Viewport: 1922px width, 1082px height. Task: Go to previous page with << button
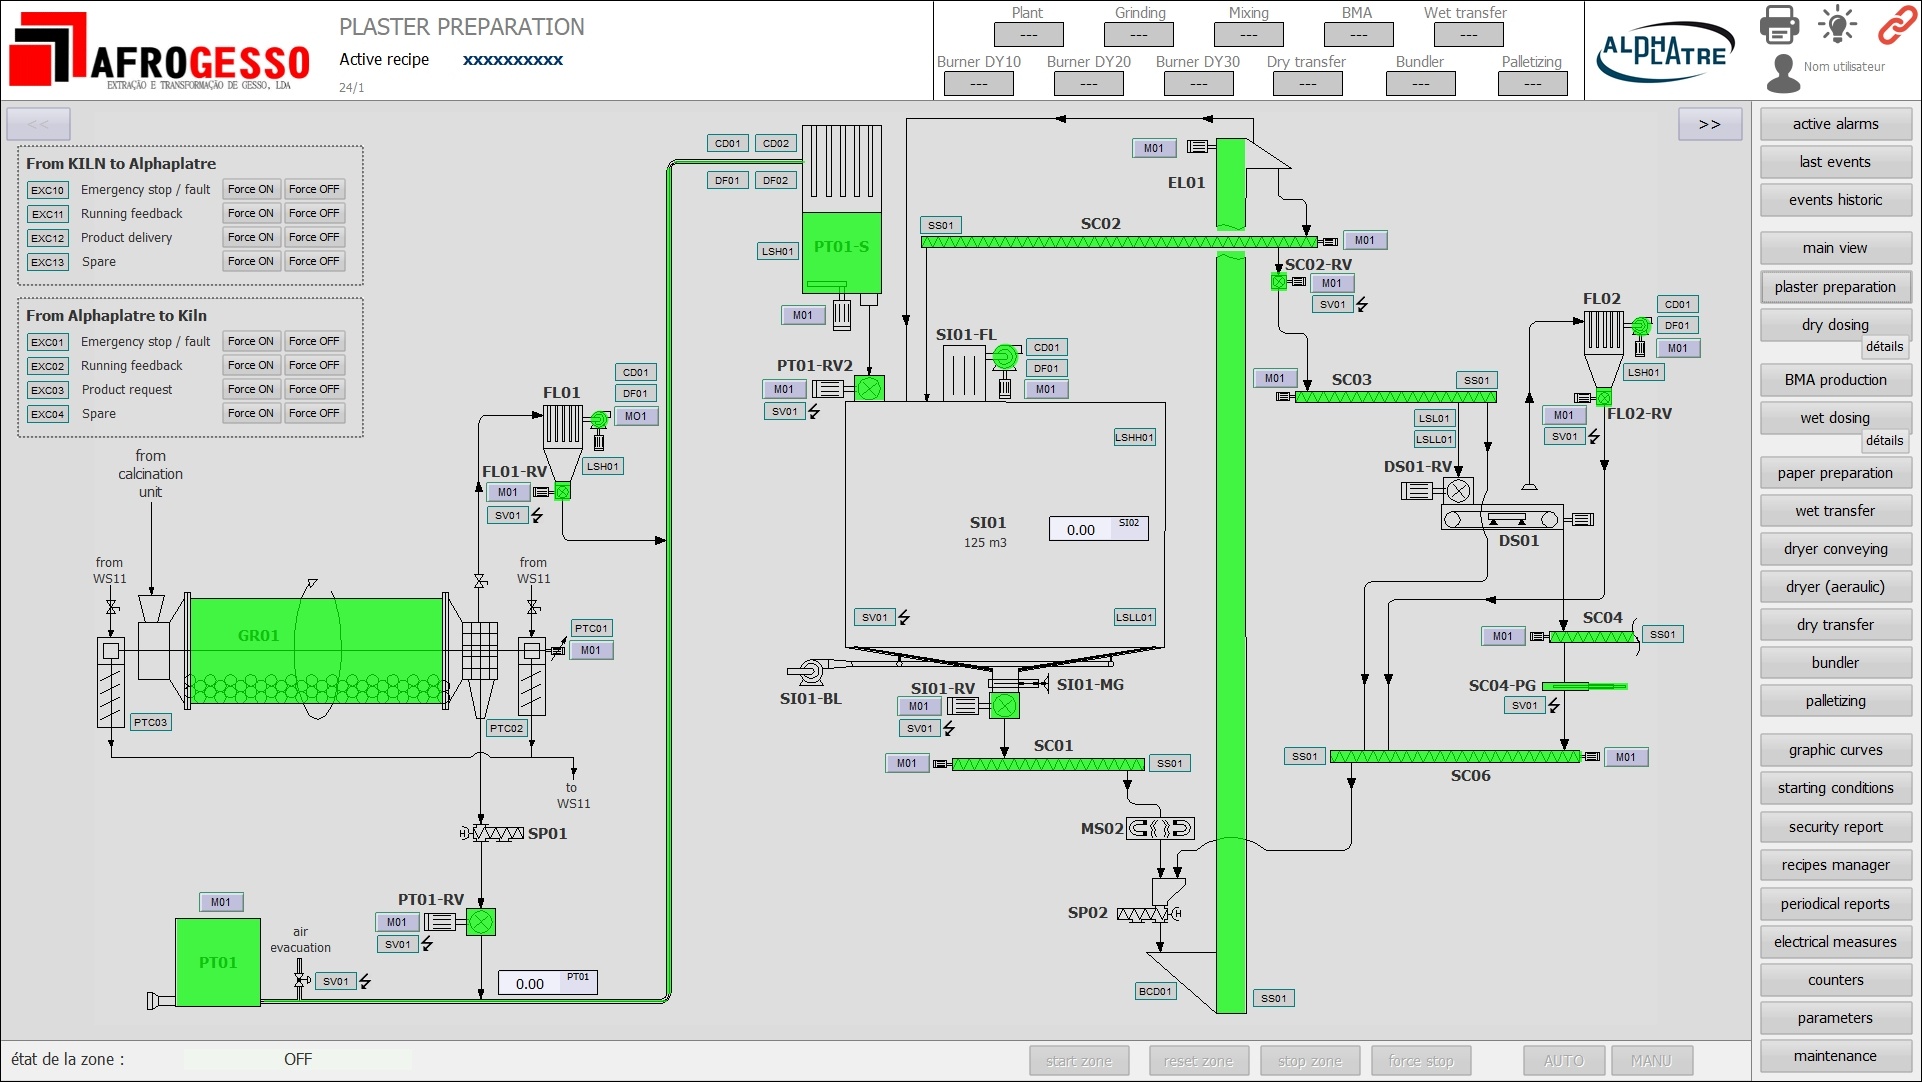tap(38, 124)
